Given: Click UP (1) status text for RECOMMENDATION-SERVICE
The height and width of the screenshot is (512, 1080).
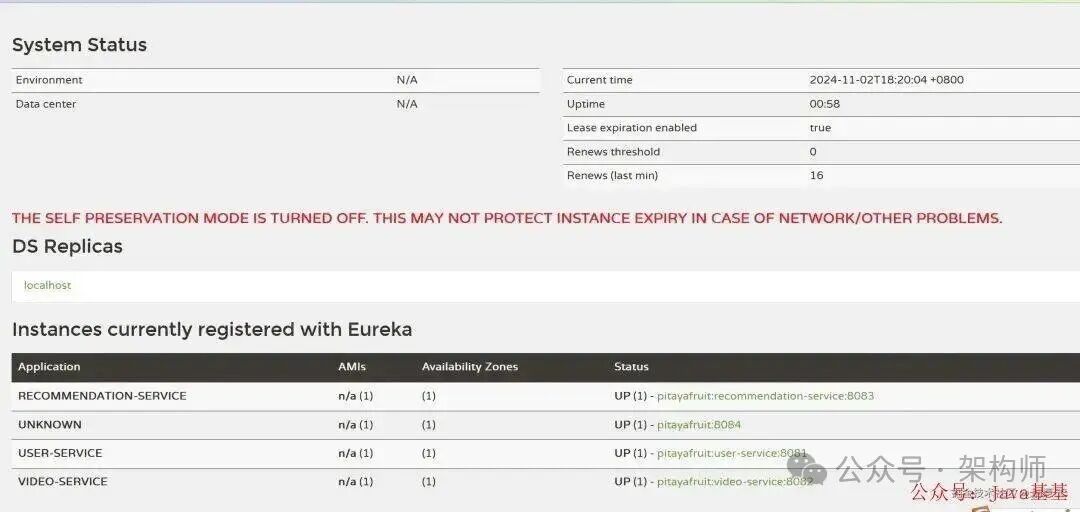Looking at the screenshot, I should pos(630,396).
